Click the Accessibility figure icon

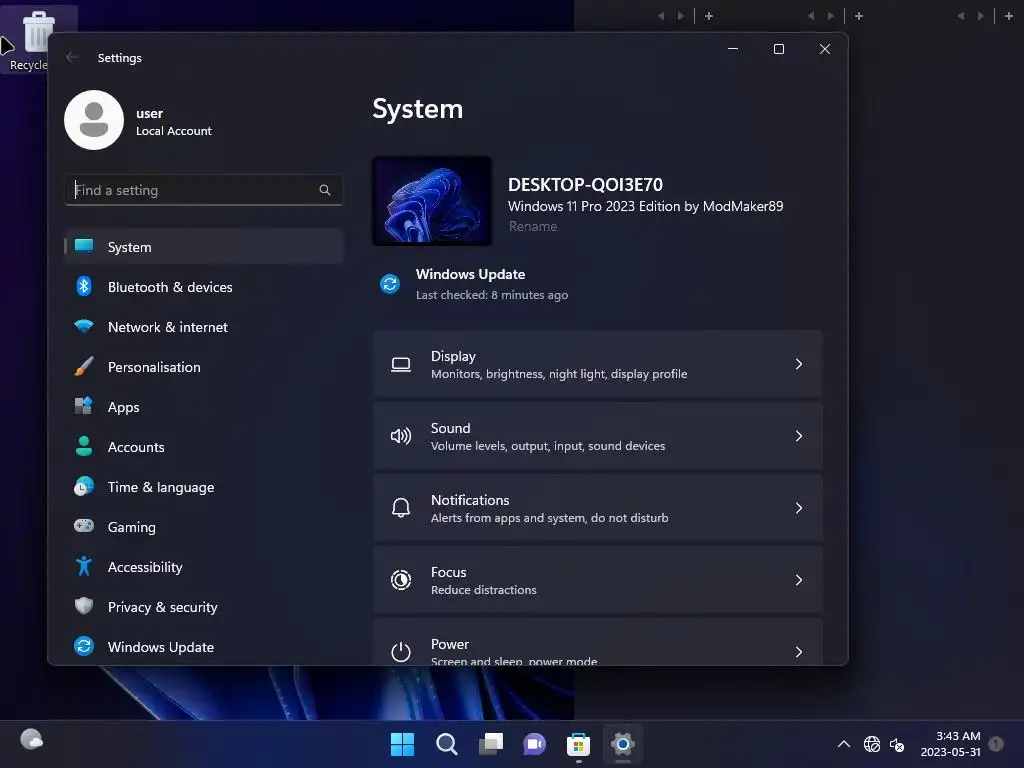coord(84,566)
